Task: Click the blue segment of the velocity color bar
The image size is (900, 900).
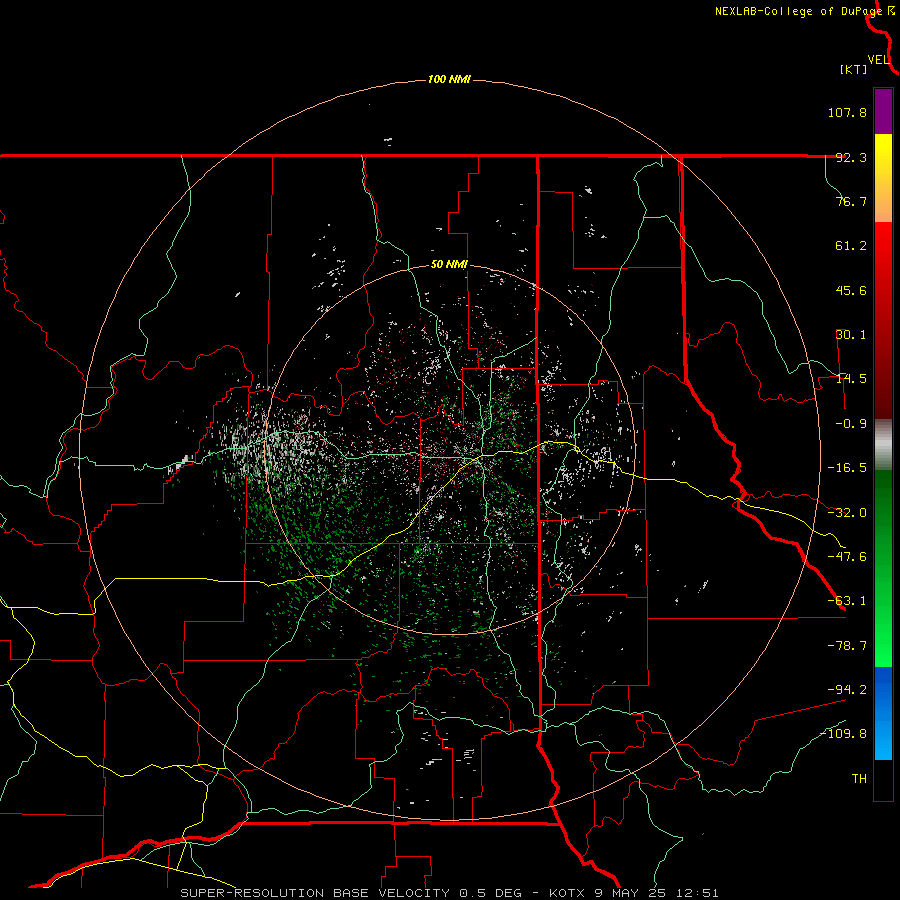Action: (x=883, y=713)
